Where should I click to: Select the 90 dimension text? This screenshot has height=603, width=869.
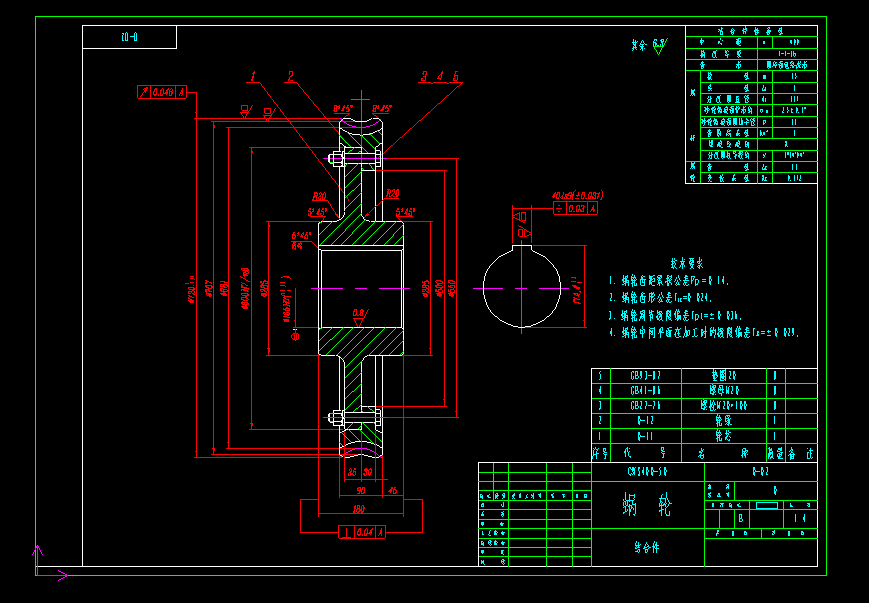pos(360,490)
